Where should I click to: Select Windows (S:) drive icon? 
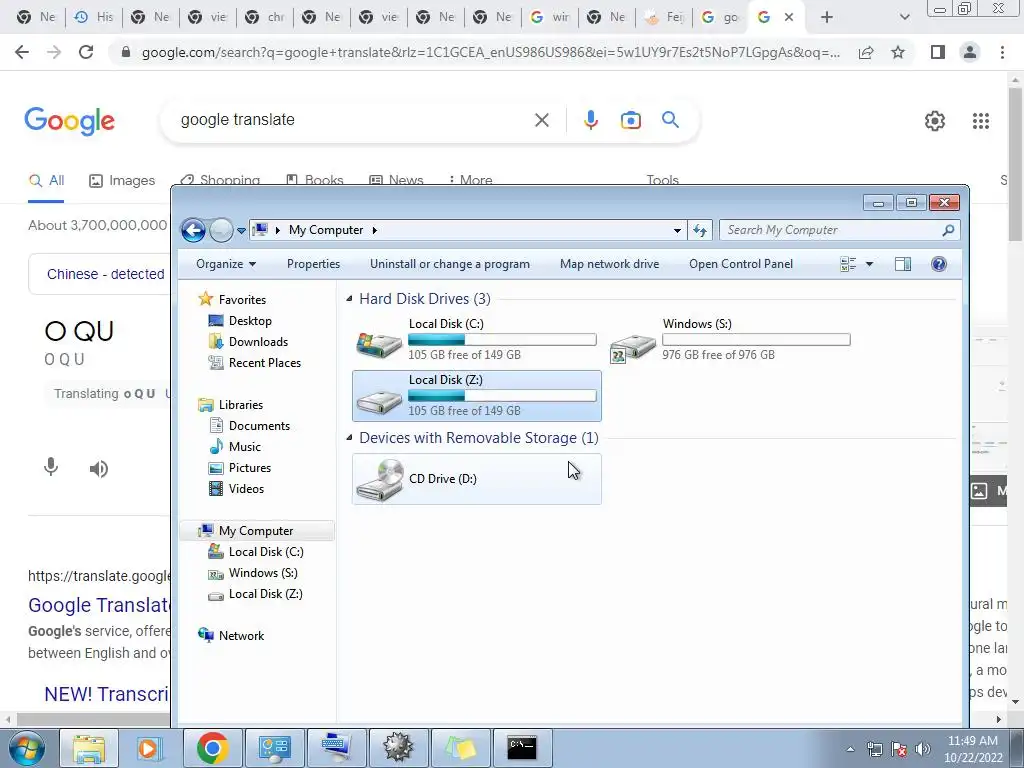(x=632, y=347)
